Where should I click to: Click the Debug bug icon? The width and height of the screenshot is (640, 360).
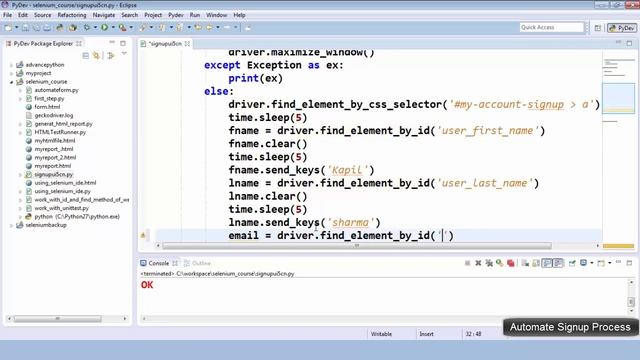tap(87, 27)
